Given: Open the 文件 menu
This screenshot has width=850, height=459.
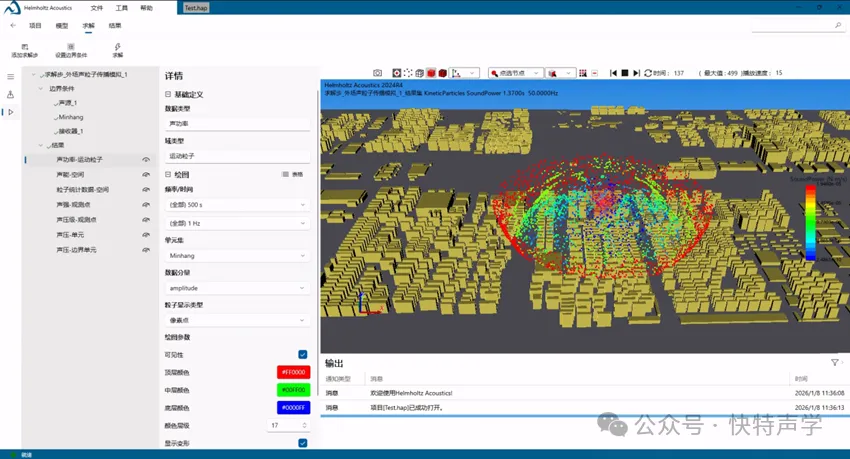Looking at the screenshot, I should [96, 8].
